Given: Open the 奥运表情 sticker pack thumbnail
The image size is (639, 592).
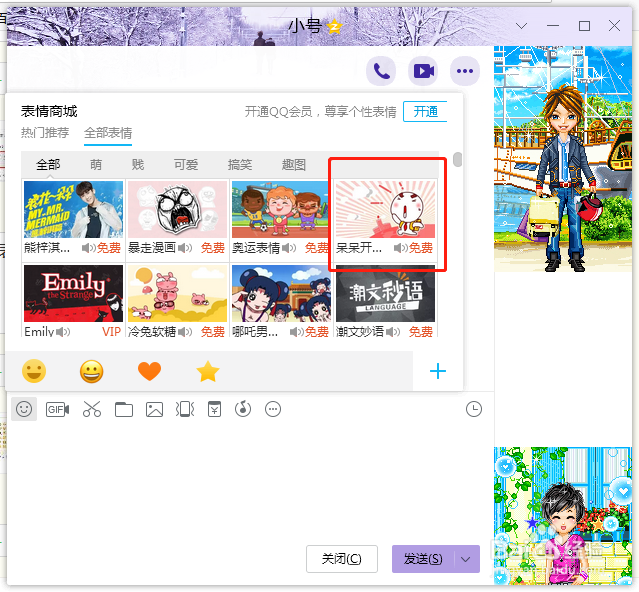Looking at the screenshot, I should click(281, 209).
